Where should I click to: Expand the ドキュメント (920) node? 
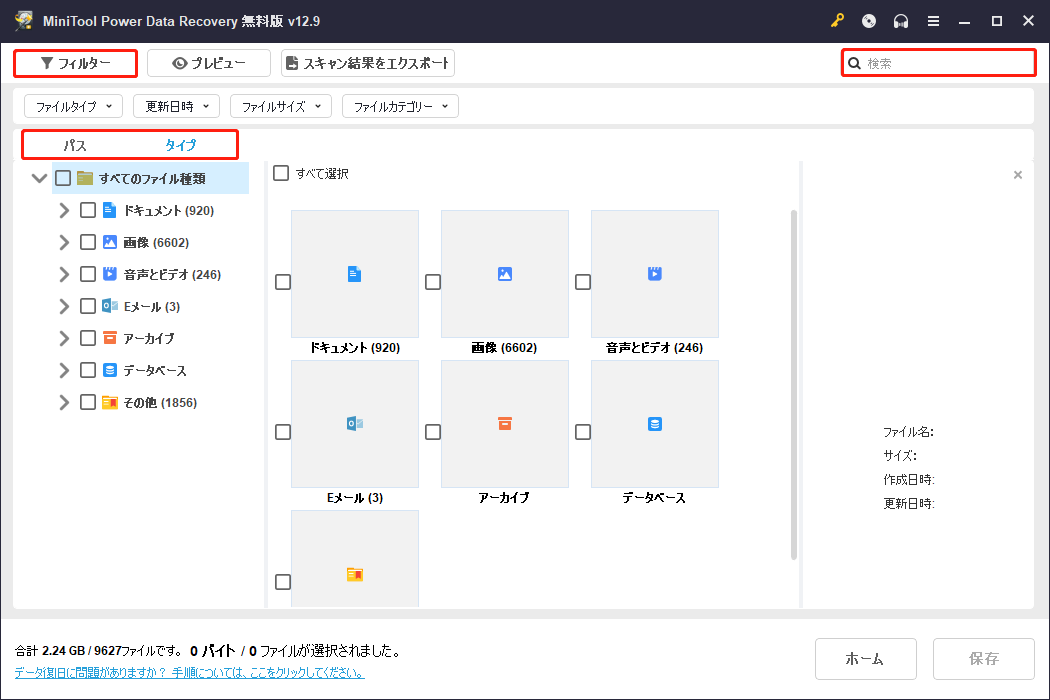[64, 210]
